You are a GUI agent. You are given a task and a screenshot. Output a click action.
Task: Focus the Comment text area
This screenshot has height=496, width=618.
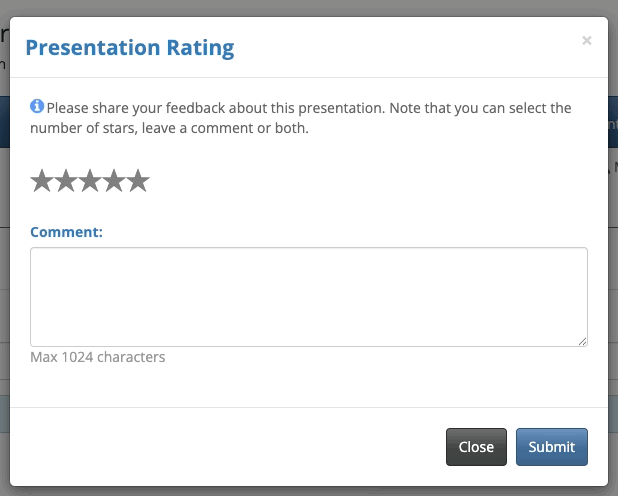[x=308, y=297]
